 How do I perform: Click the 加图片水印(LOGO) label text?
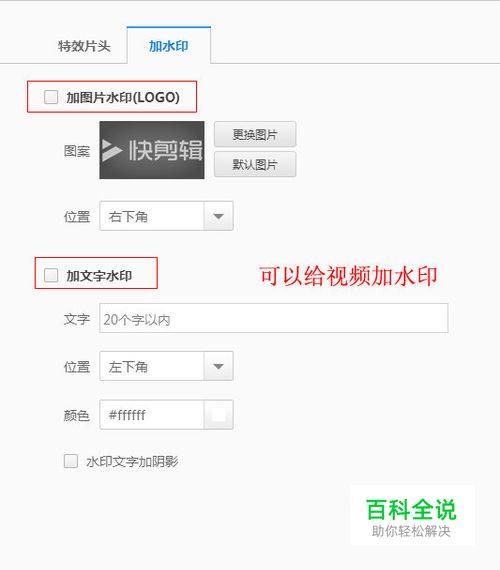[123, 97]
